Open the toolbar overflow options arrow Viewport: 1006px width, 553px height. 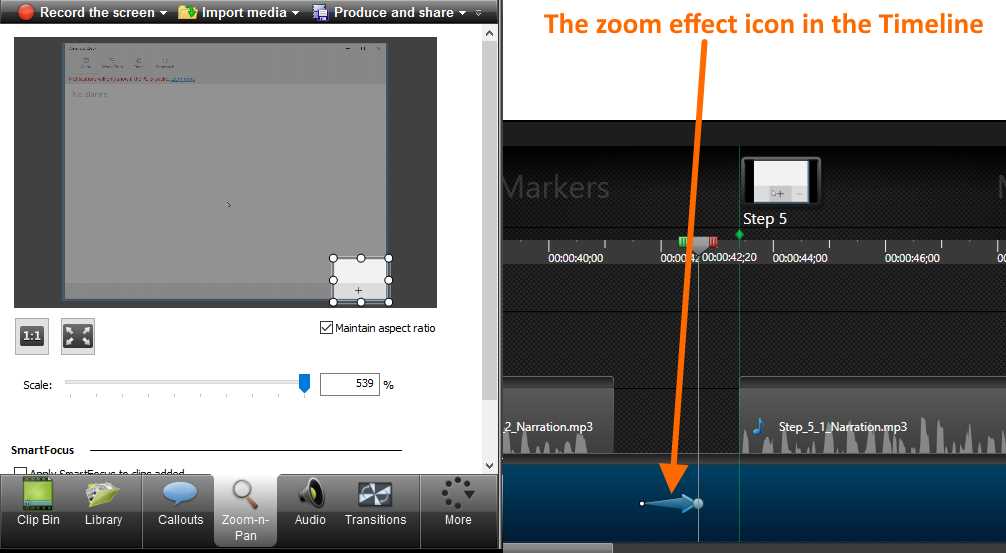(478, 13)
